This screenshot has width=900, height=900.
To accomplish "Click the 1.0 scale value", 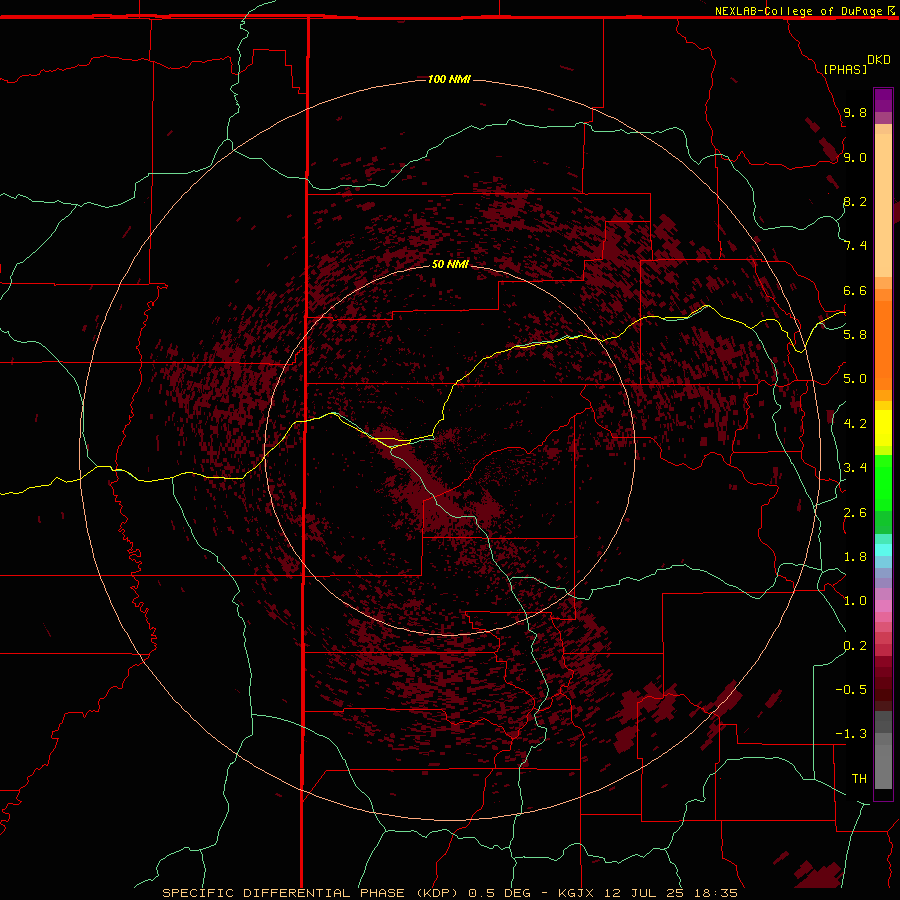I will (855, 601).
